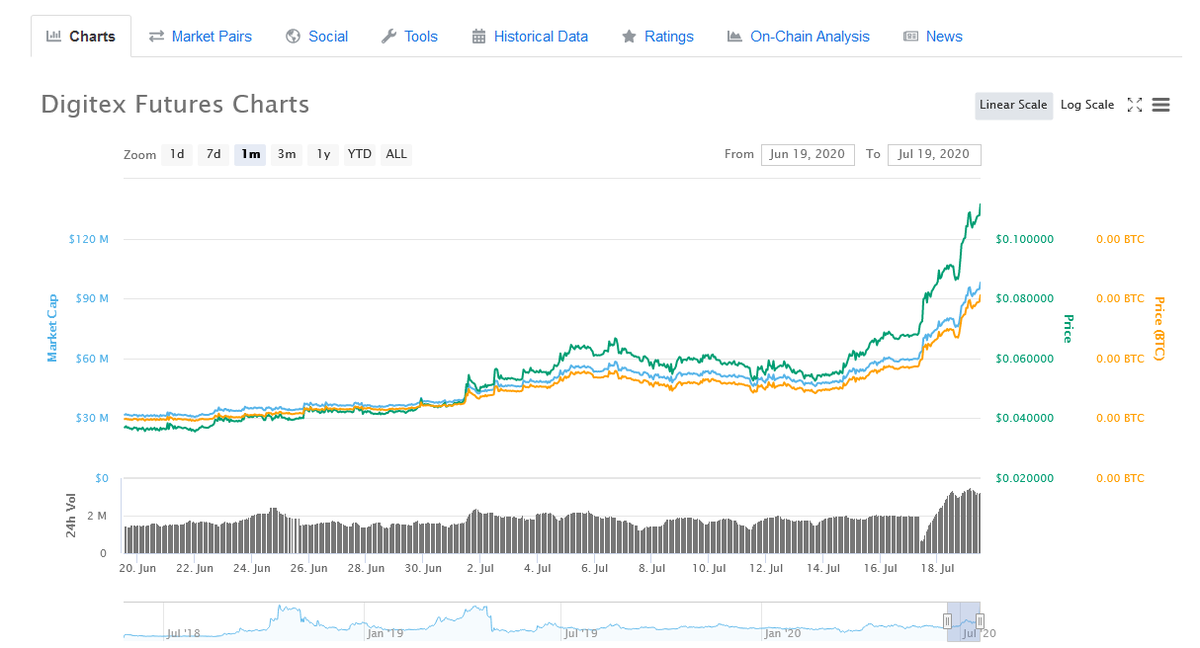Click the Market Pairs arrows icon
The image size is (1200, 648).
pos(156,36)
